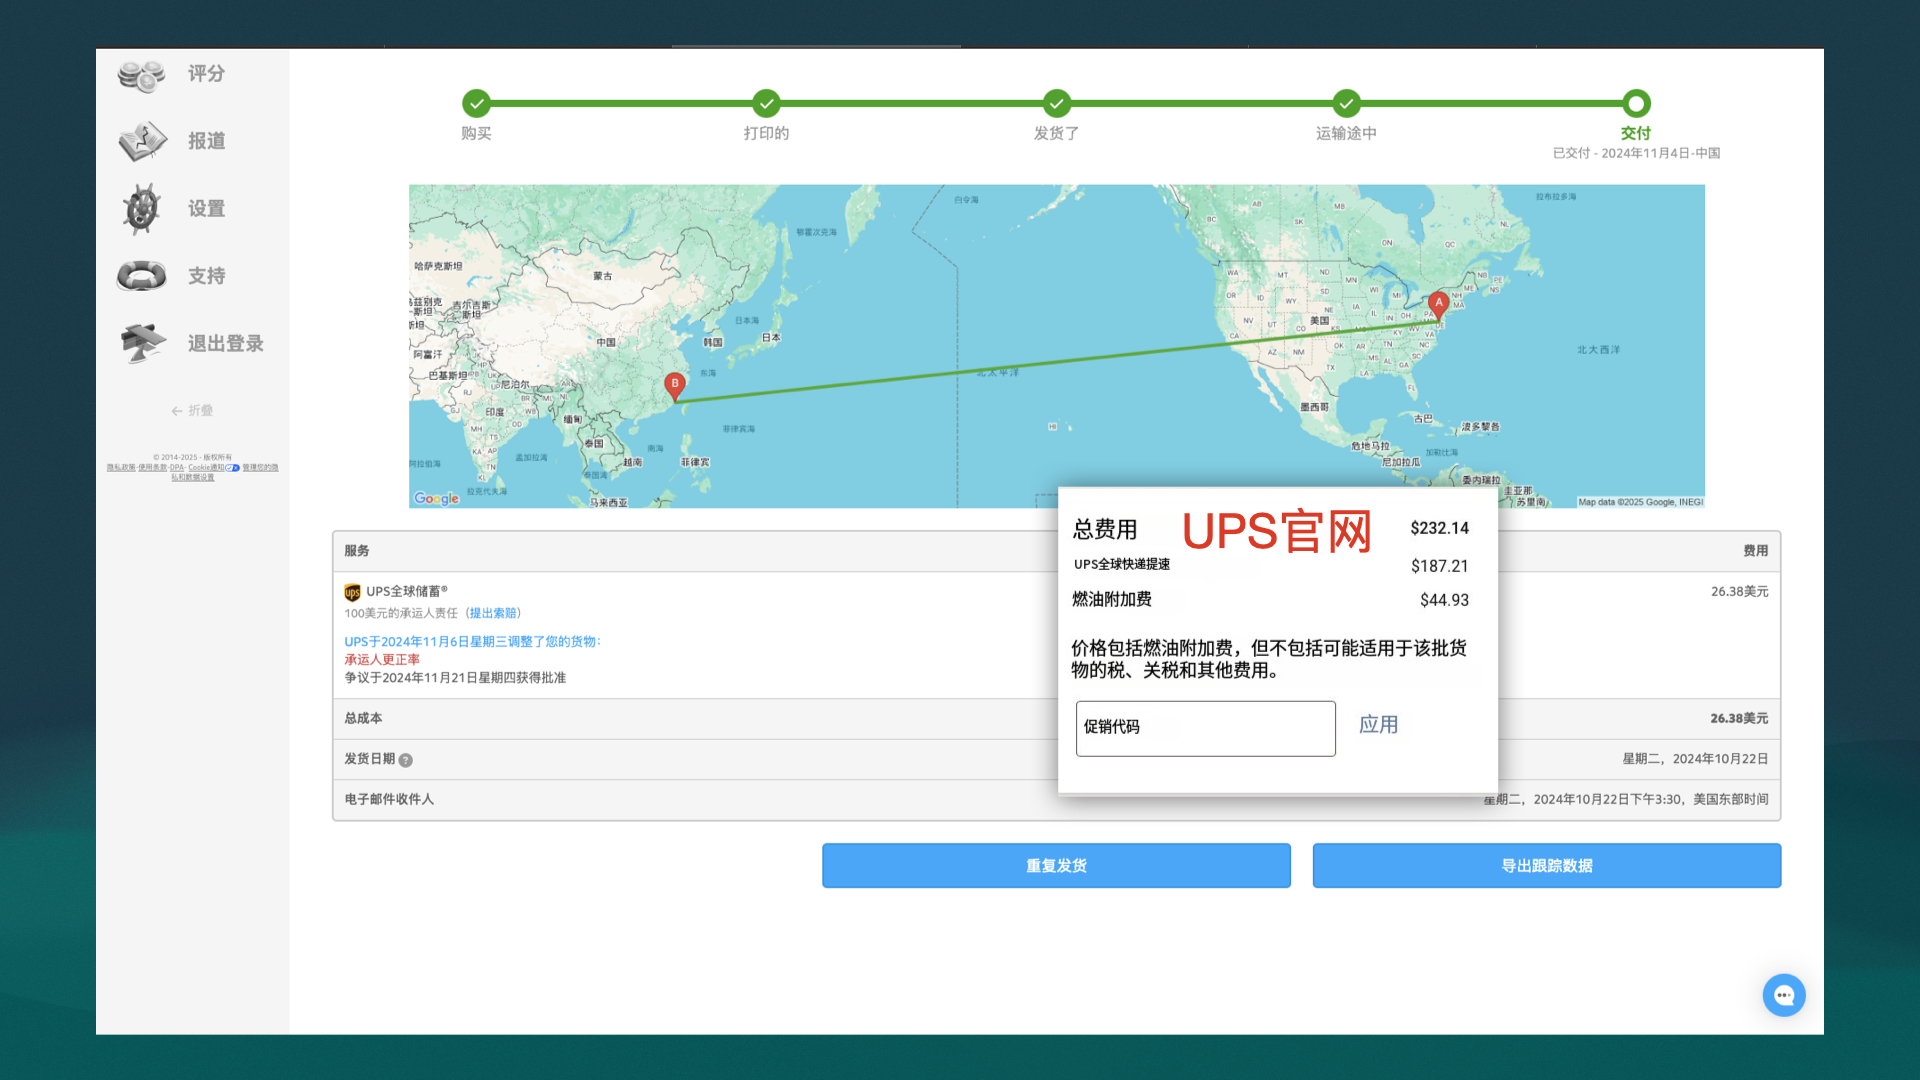The image size is (1920, 1080).
Task: Click map marker A in USA
Action: click(1438, 304)
